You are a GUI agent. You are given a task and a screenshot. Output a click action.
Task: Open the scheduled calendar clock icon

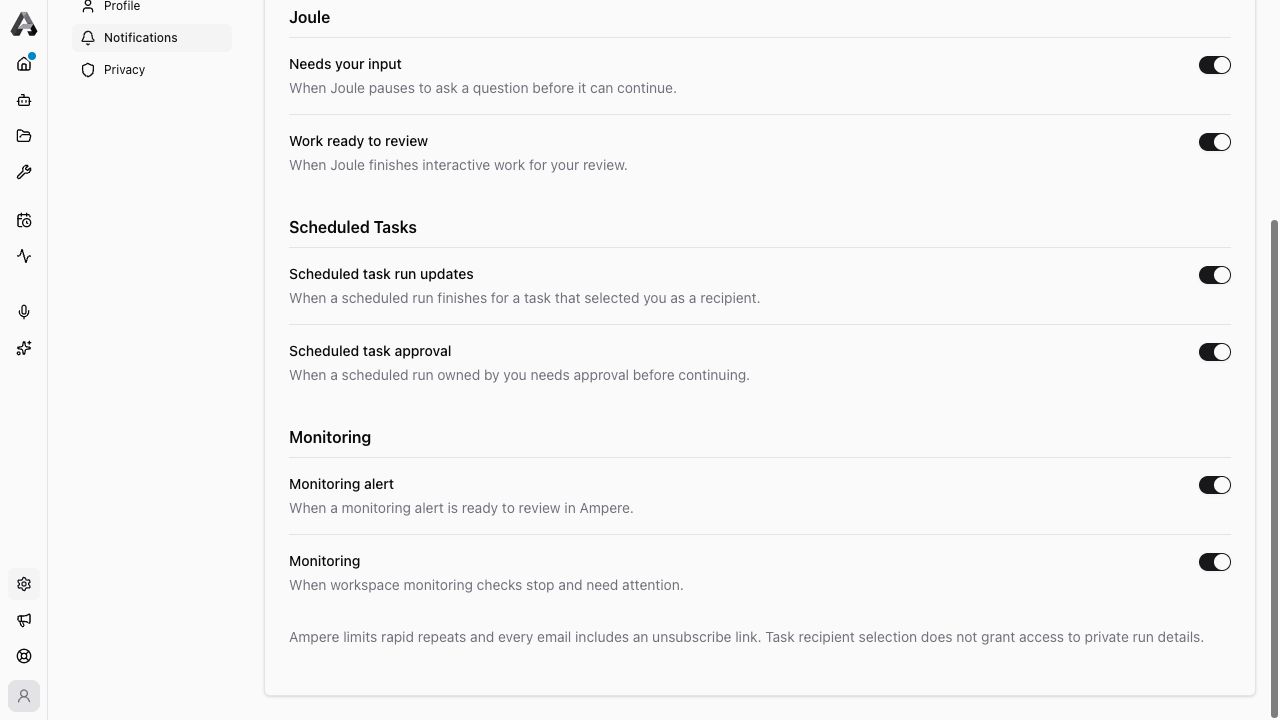[x=24, y=220]
